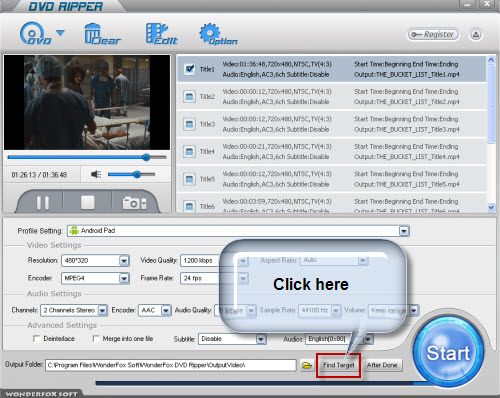Check the Title5 checkbox

point(189,179)
